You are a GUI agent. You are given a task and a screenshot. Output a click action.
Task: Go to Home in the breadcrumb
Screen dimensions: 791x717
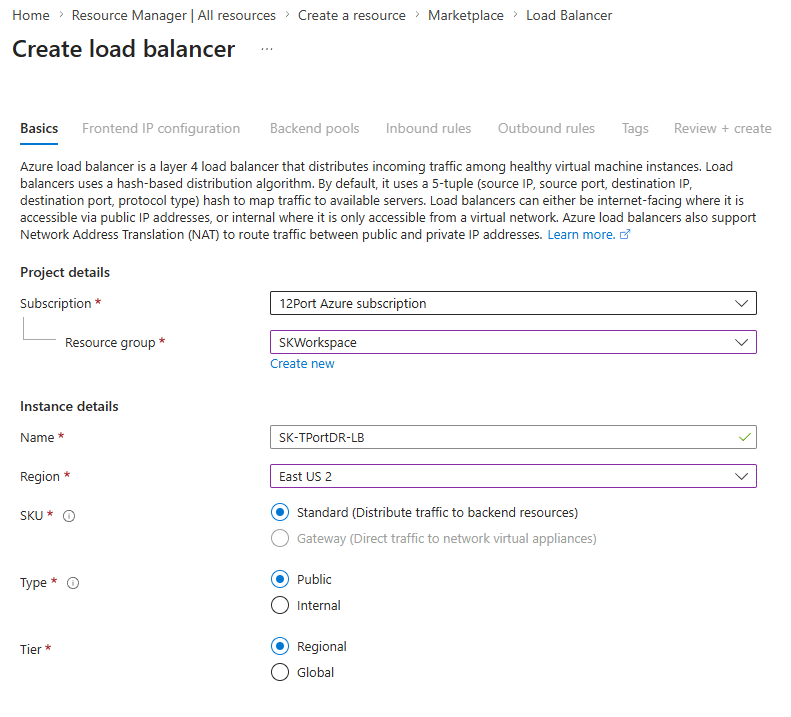(x=31, y=16)
